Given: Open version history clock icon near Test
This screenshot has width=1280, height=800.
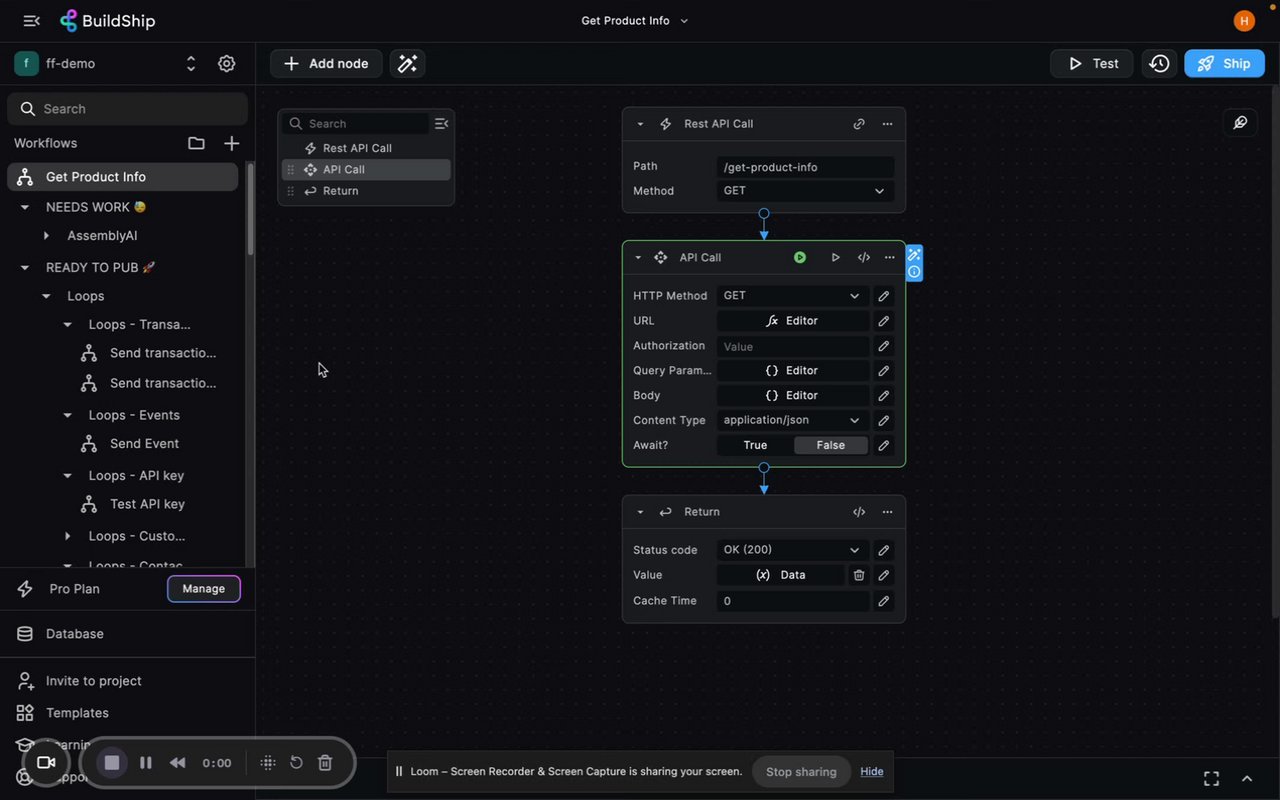Looking at the screenshot, I should [1158, 63].
